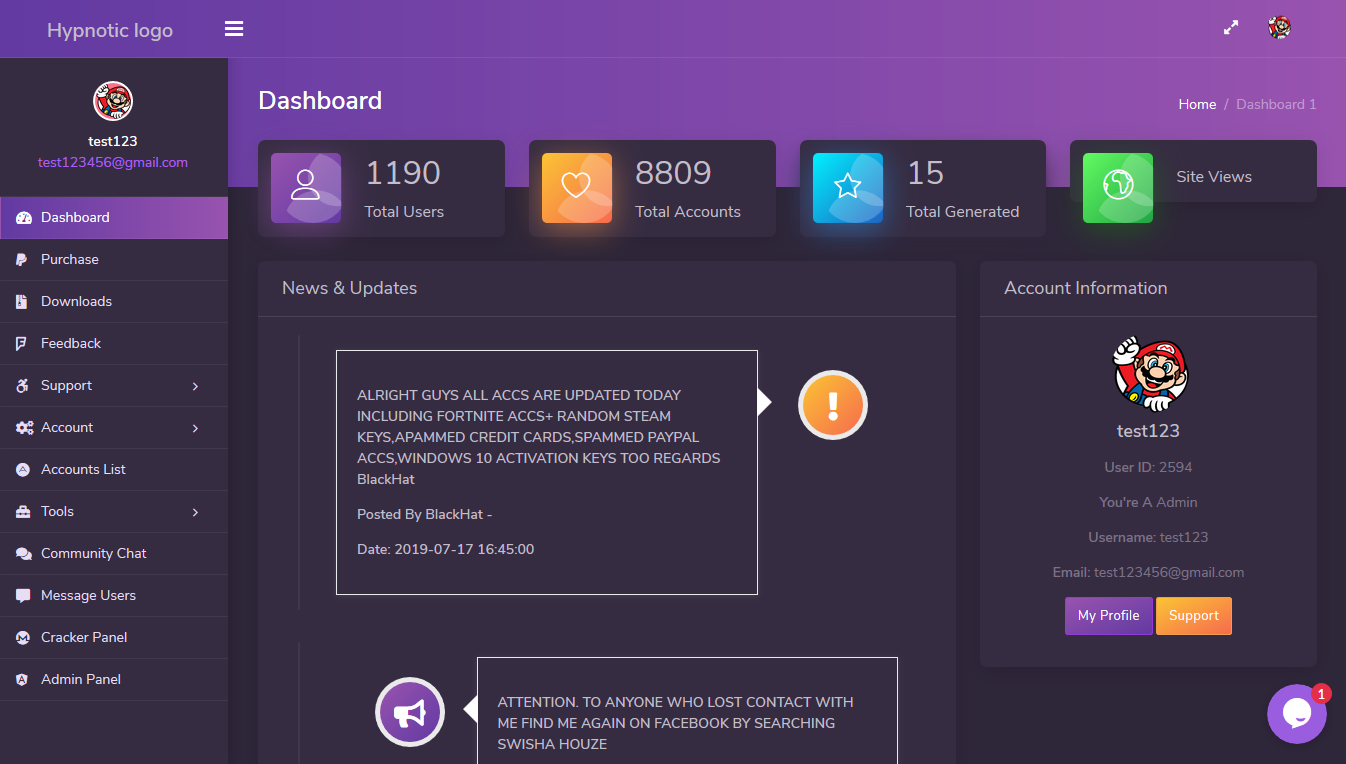This screenshot has width=1346, height=764.
Task: Click the purple megaphone announcement icon
Action: click(x=409, y=712)
